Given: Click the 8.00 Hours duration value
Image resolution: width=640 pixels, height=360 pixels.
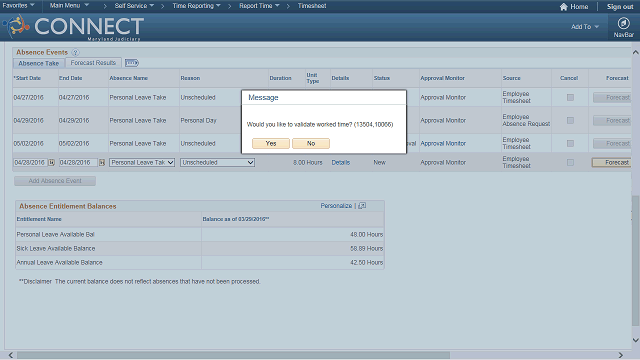Looking at the screenshot, I should [307, 162].
